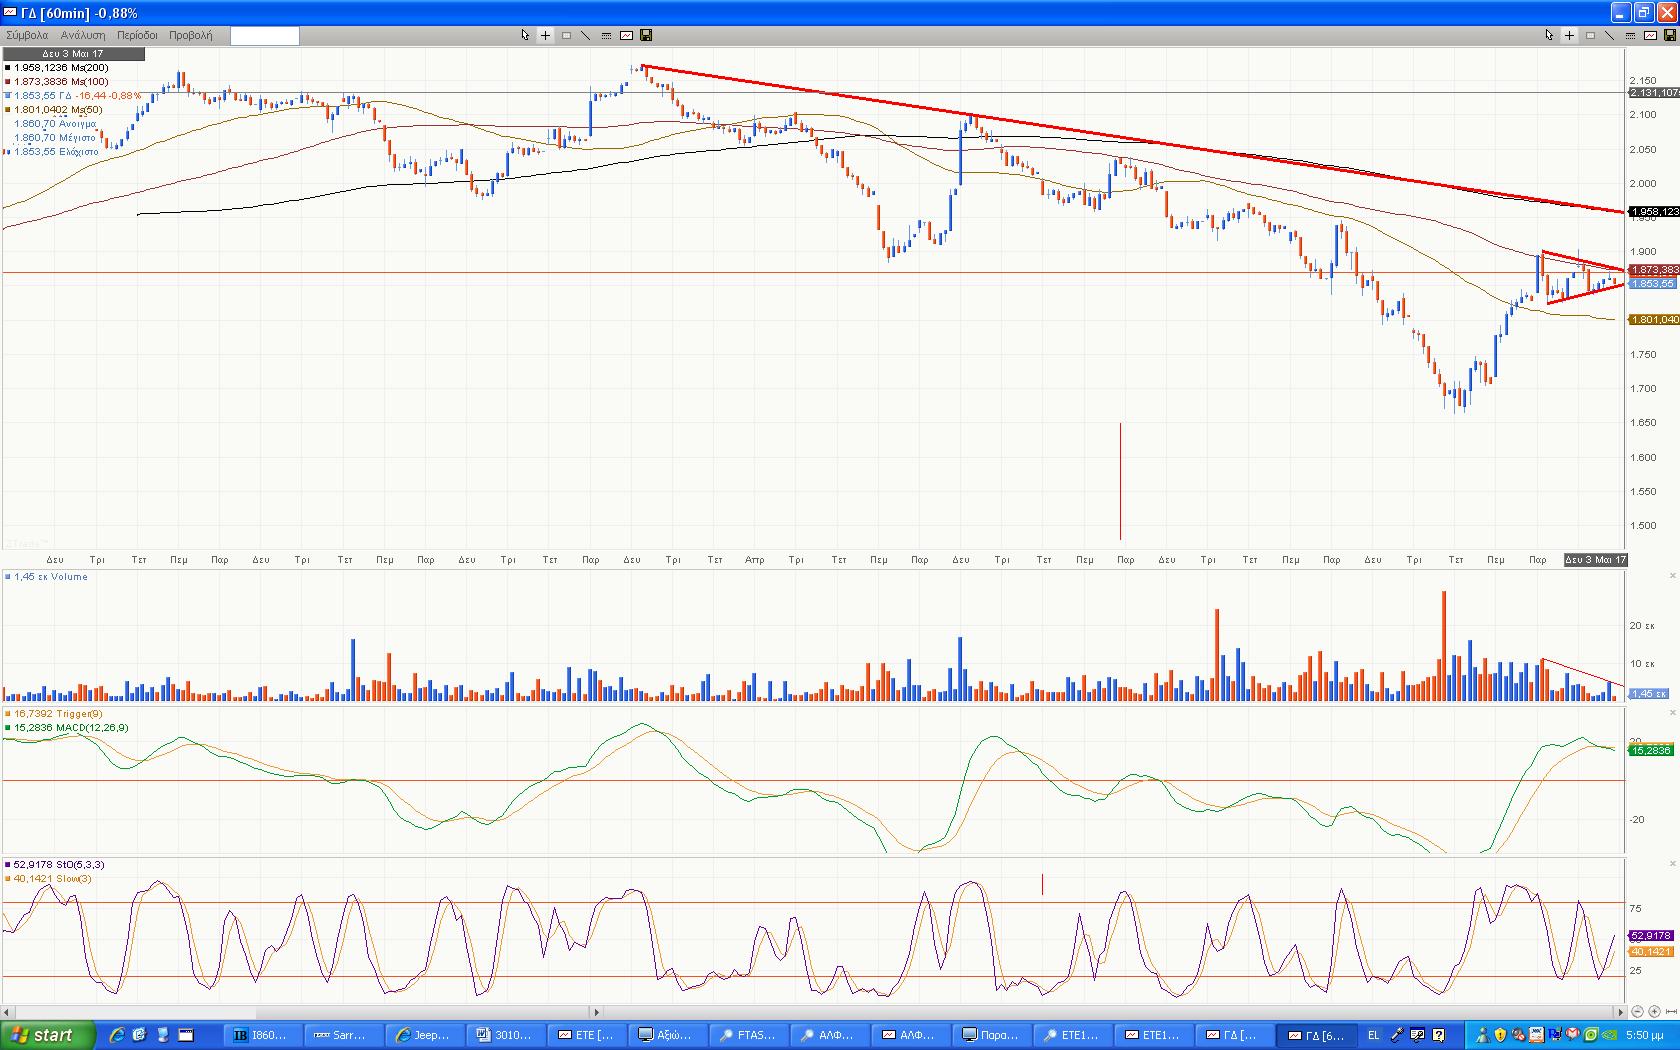Close the Stochastic StO indicator panel

[1672, 863]
